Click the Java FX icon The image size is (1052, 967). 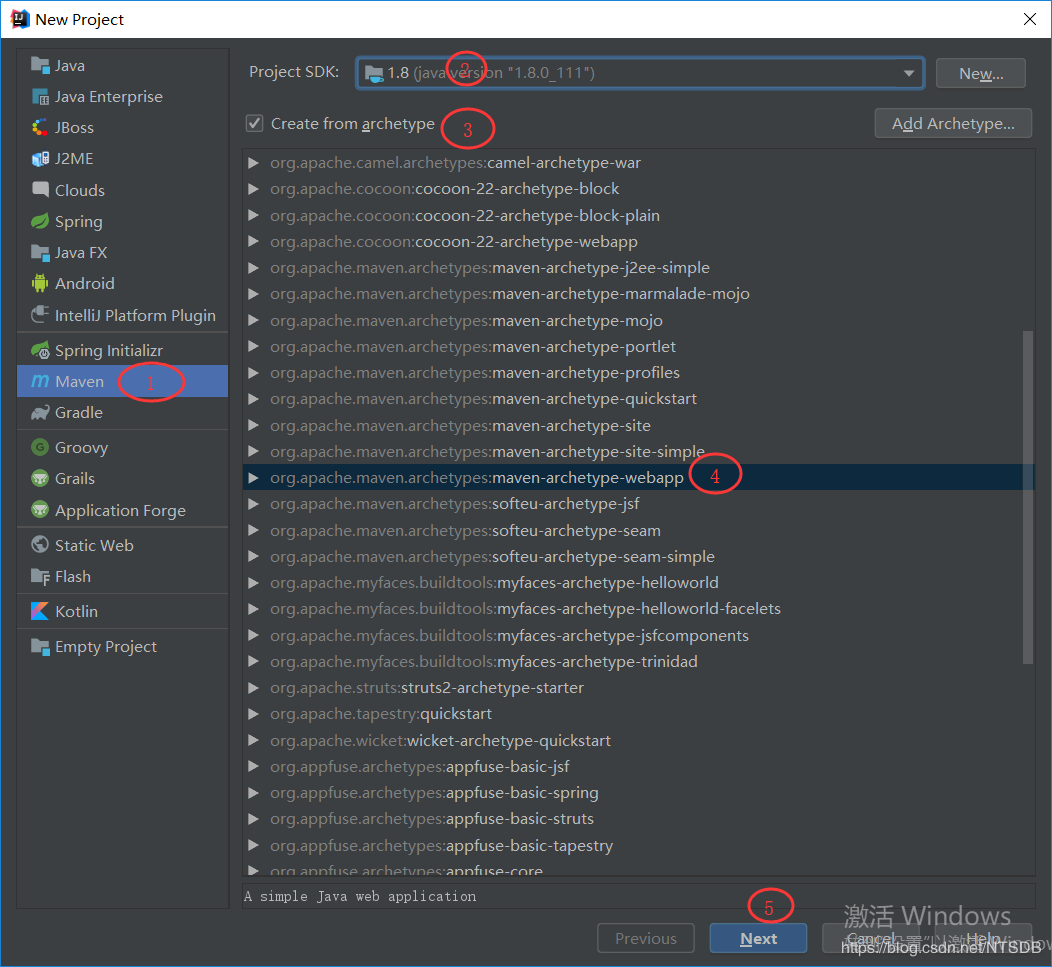(40, 252)
